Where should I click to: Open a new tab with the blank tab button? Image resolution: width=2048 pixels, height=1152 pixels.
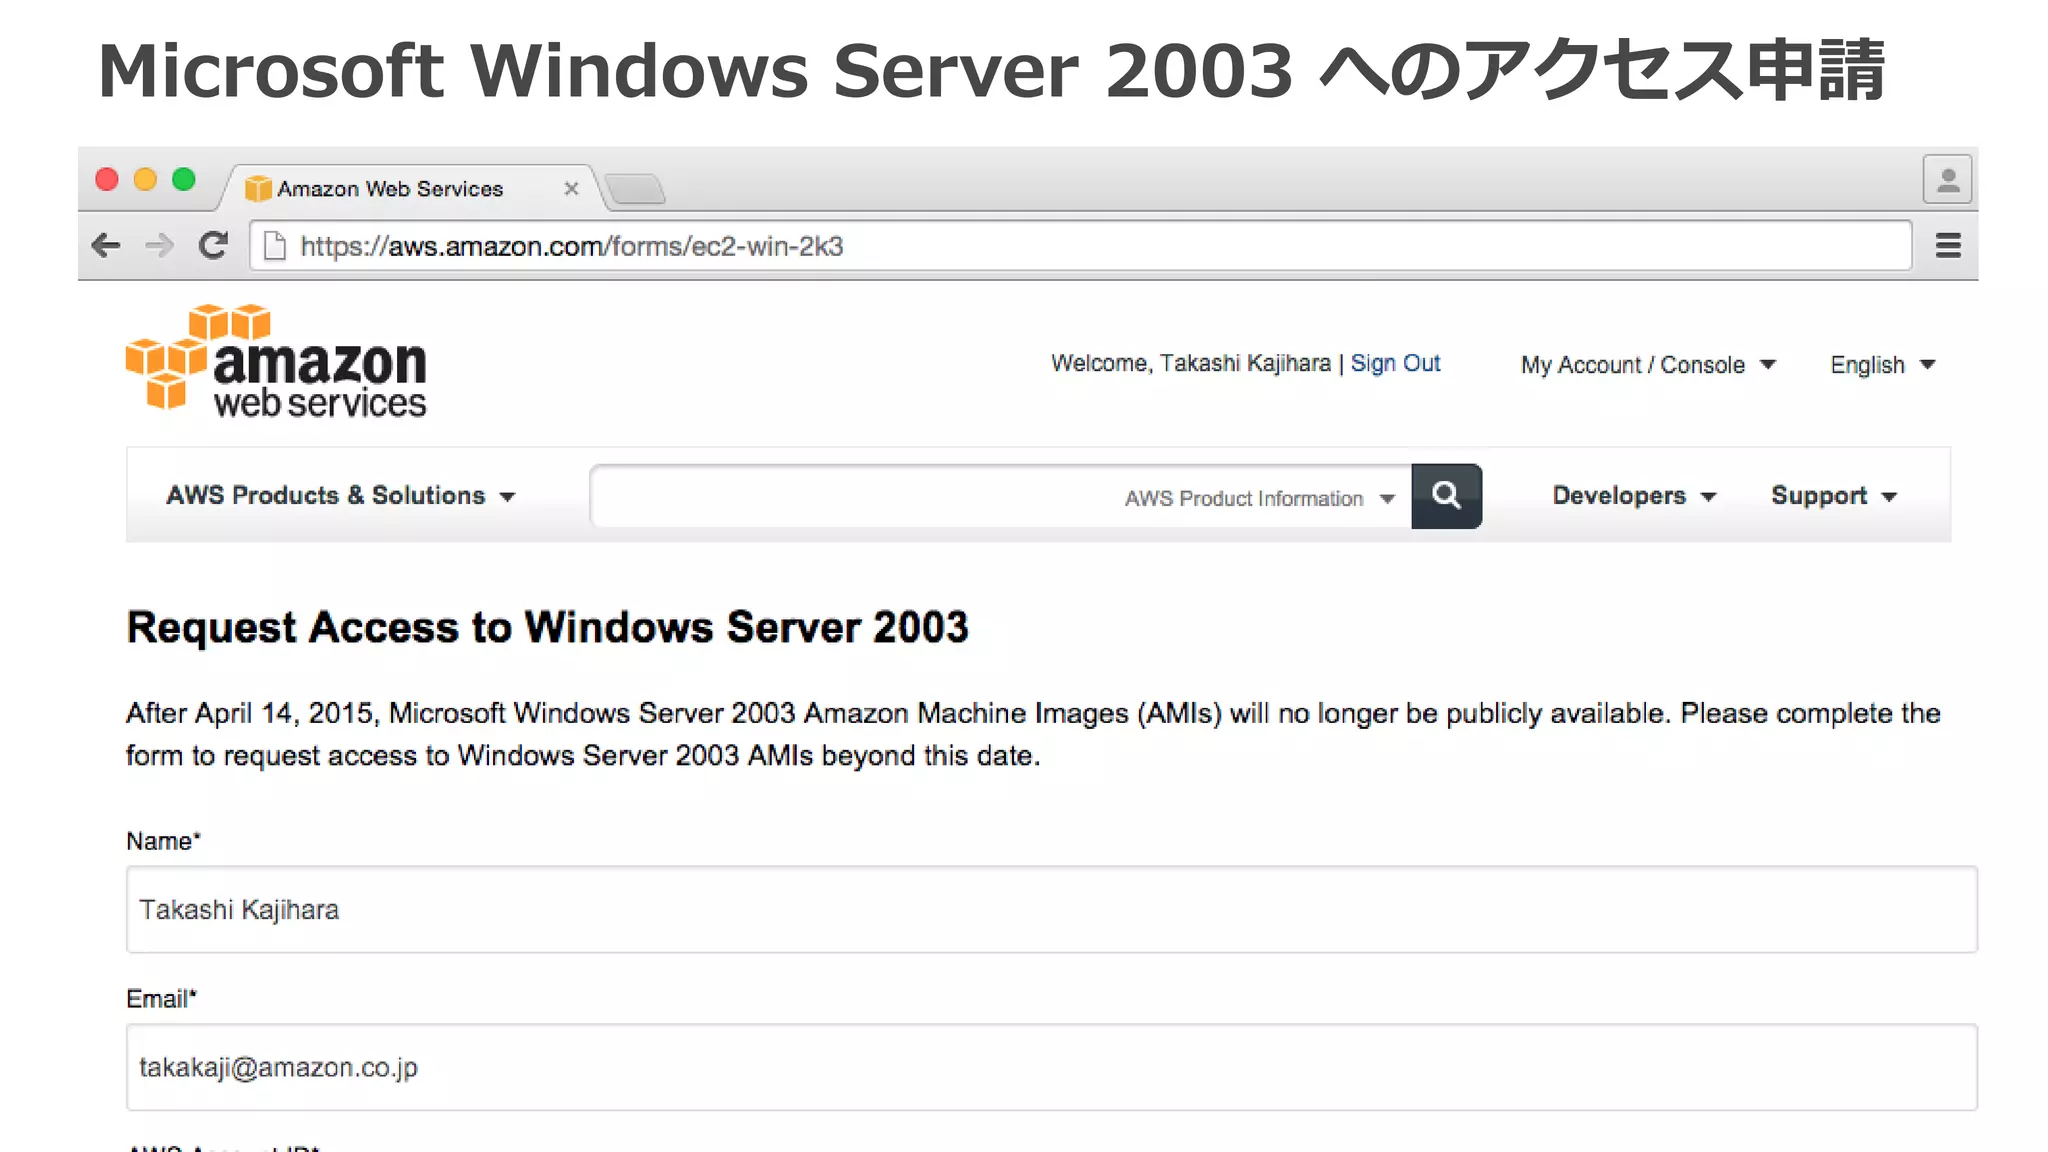(635, 188)
